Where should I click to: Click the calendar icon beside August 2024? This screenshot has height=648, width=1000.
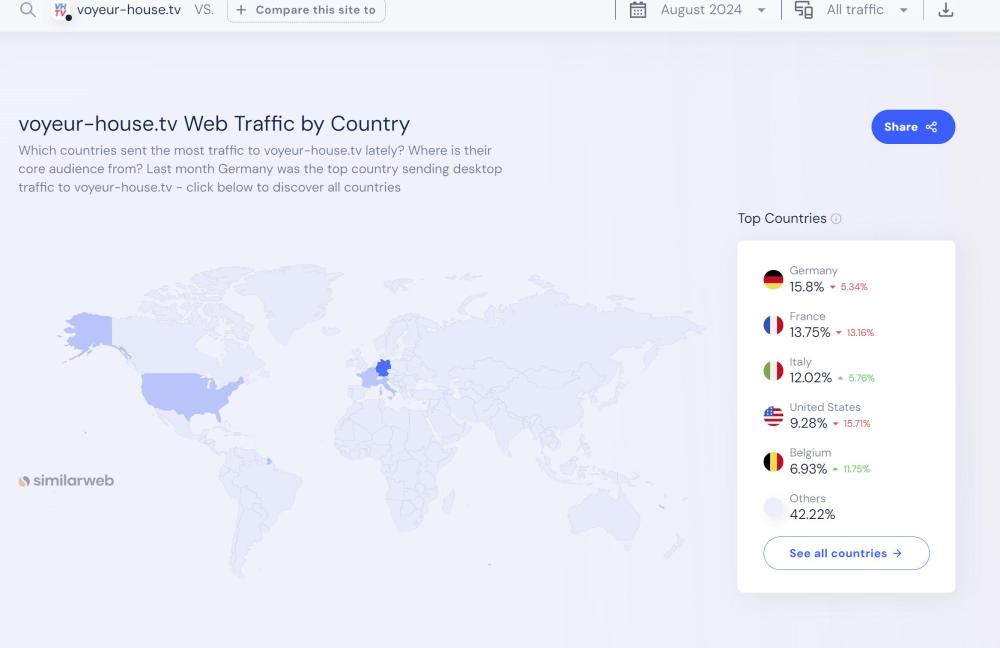tap(638, 10)
